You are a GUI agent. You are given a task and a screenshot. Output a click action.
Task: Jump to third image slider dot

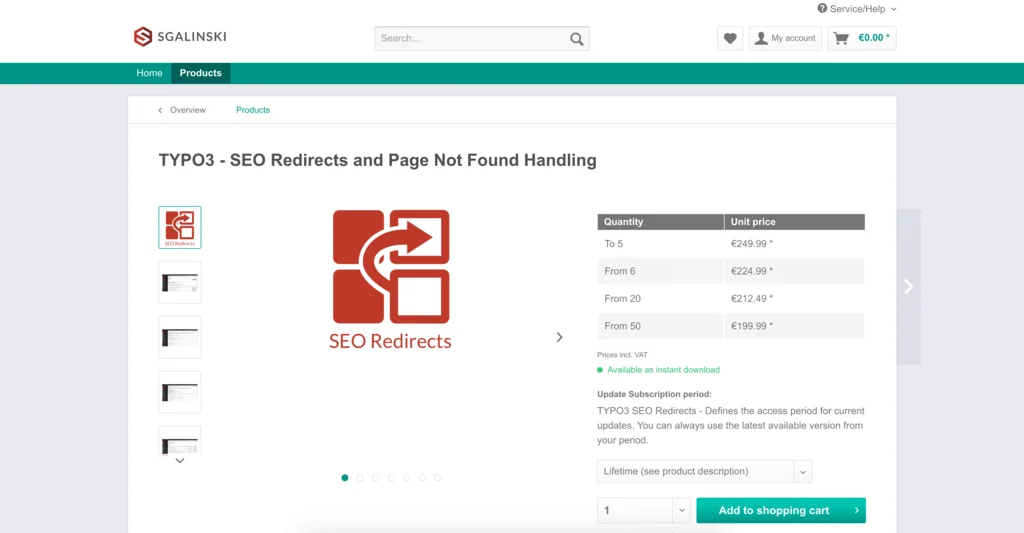376,478
